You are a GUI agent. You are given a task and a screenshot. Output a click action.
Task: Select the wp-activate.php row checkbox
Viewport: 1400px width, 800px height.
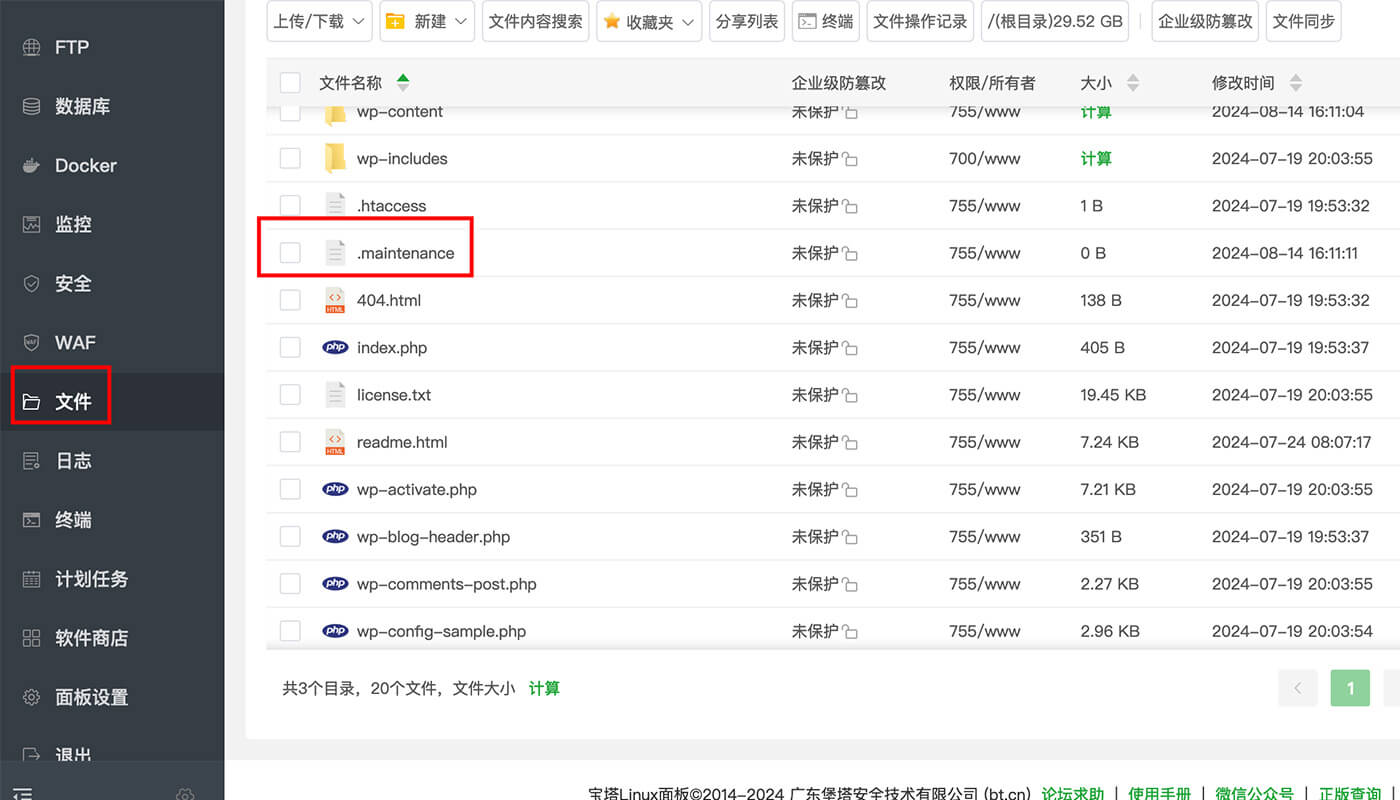click(290, 489)
